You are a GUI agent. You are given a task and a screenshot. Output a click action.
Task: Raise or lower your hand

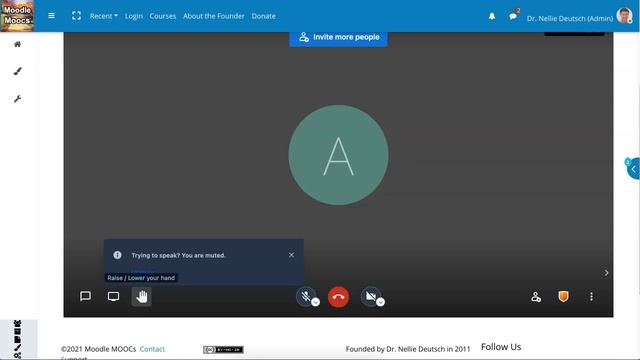click(x=142, y=297)
